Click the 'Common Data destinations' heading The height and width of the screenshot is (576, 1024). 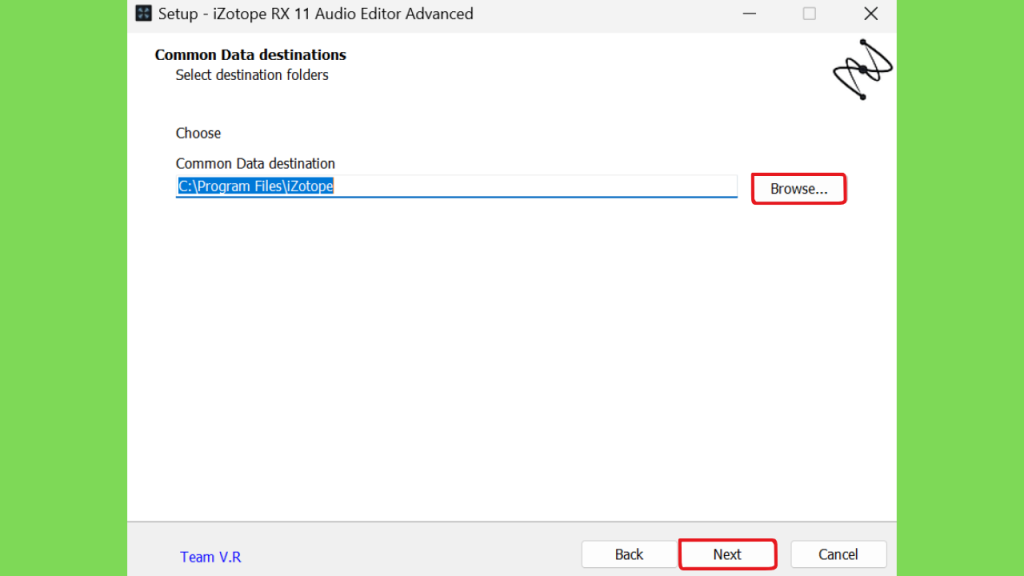[250, 55]
